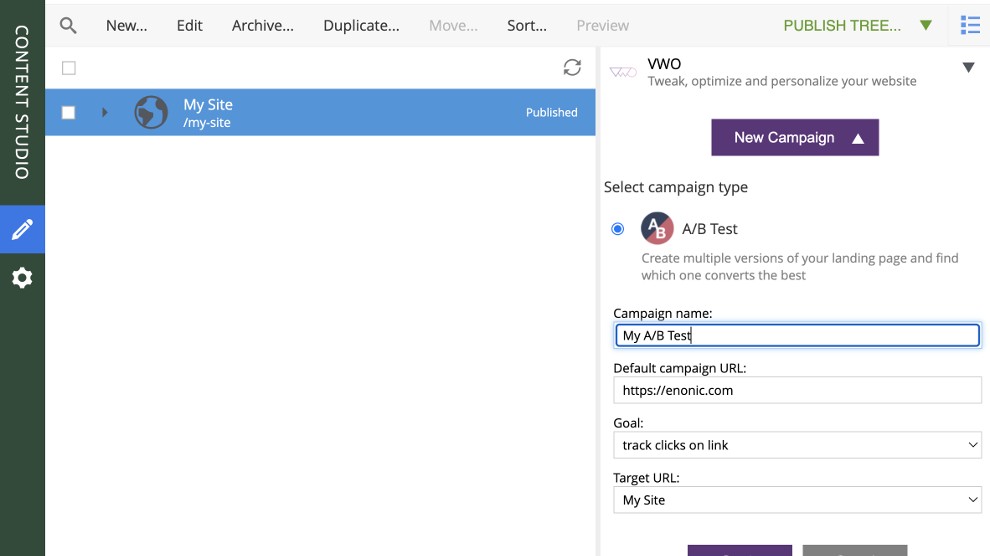Screen dimensions: 990x556
Task: Open the Archive... action
Action: pyautogui.click(x=263, y=25)
